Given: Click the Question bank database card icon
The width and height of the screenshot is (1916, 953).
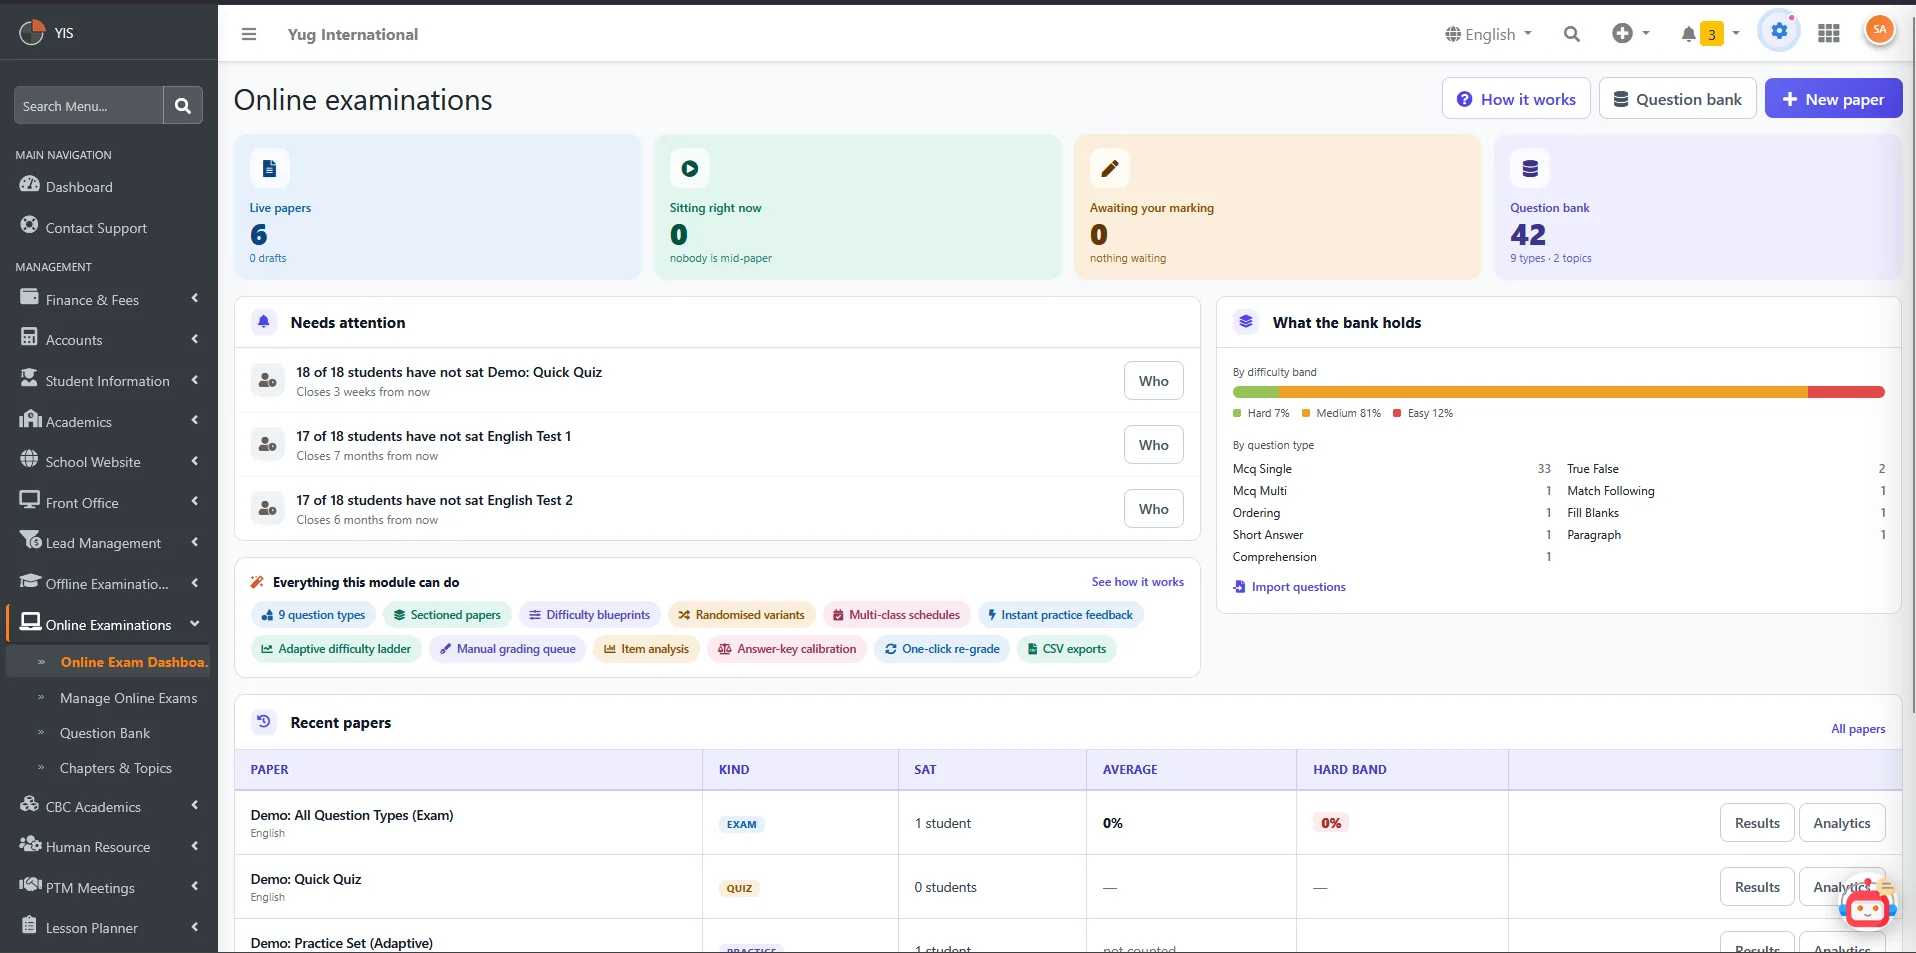Looking at the screenshot, I should tap(1530, 168).
